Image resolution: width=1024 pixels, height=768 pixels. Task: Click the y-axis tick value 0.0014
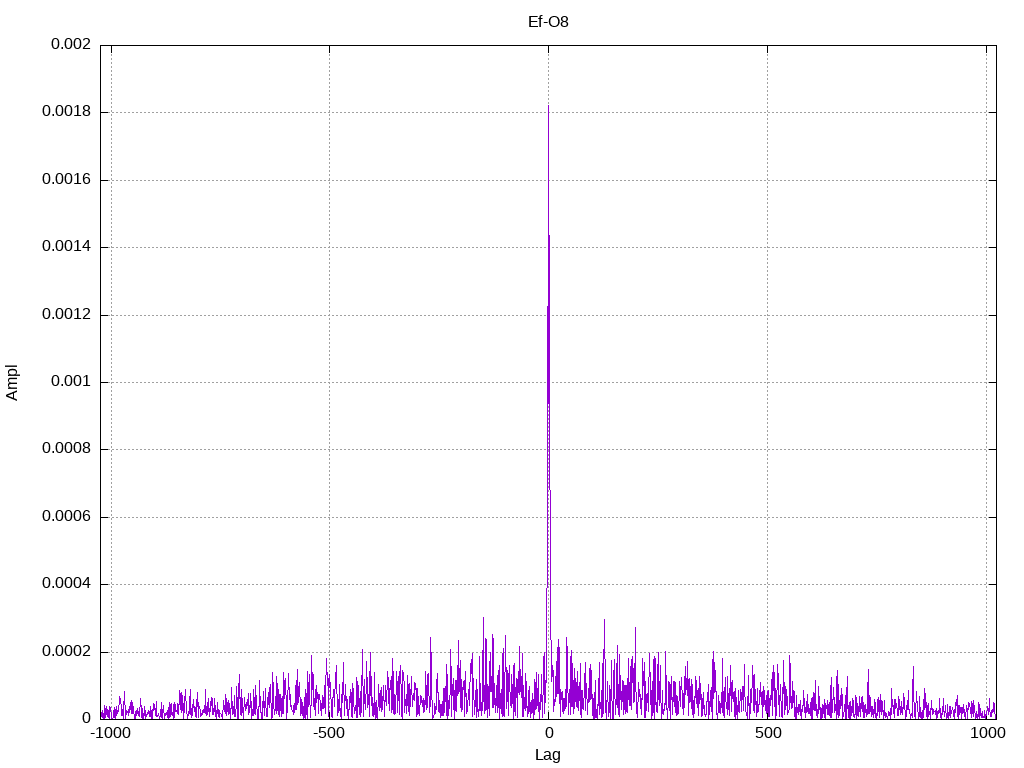tap(66, 247)
